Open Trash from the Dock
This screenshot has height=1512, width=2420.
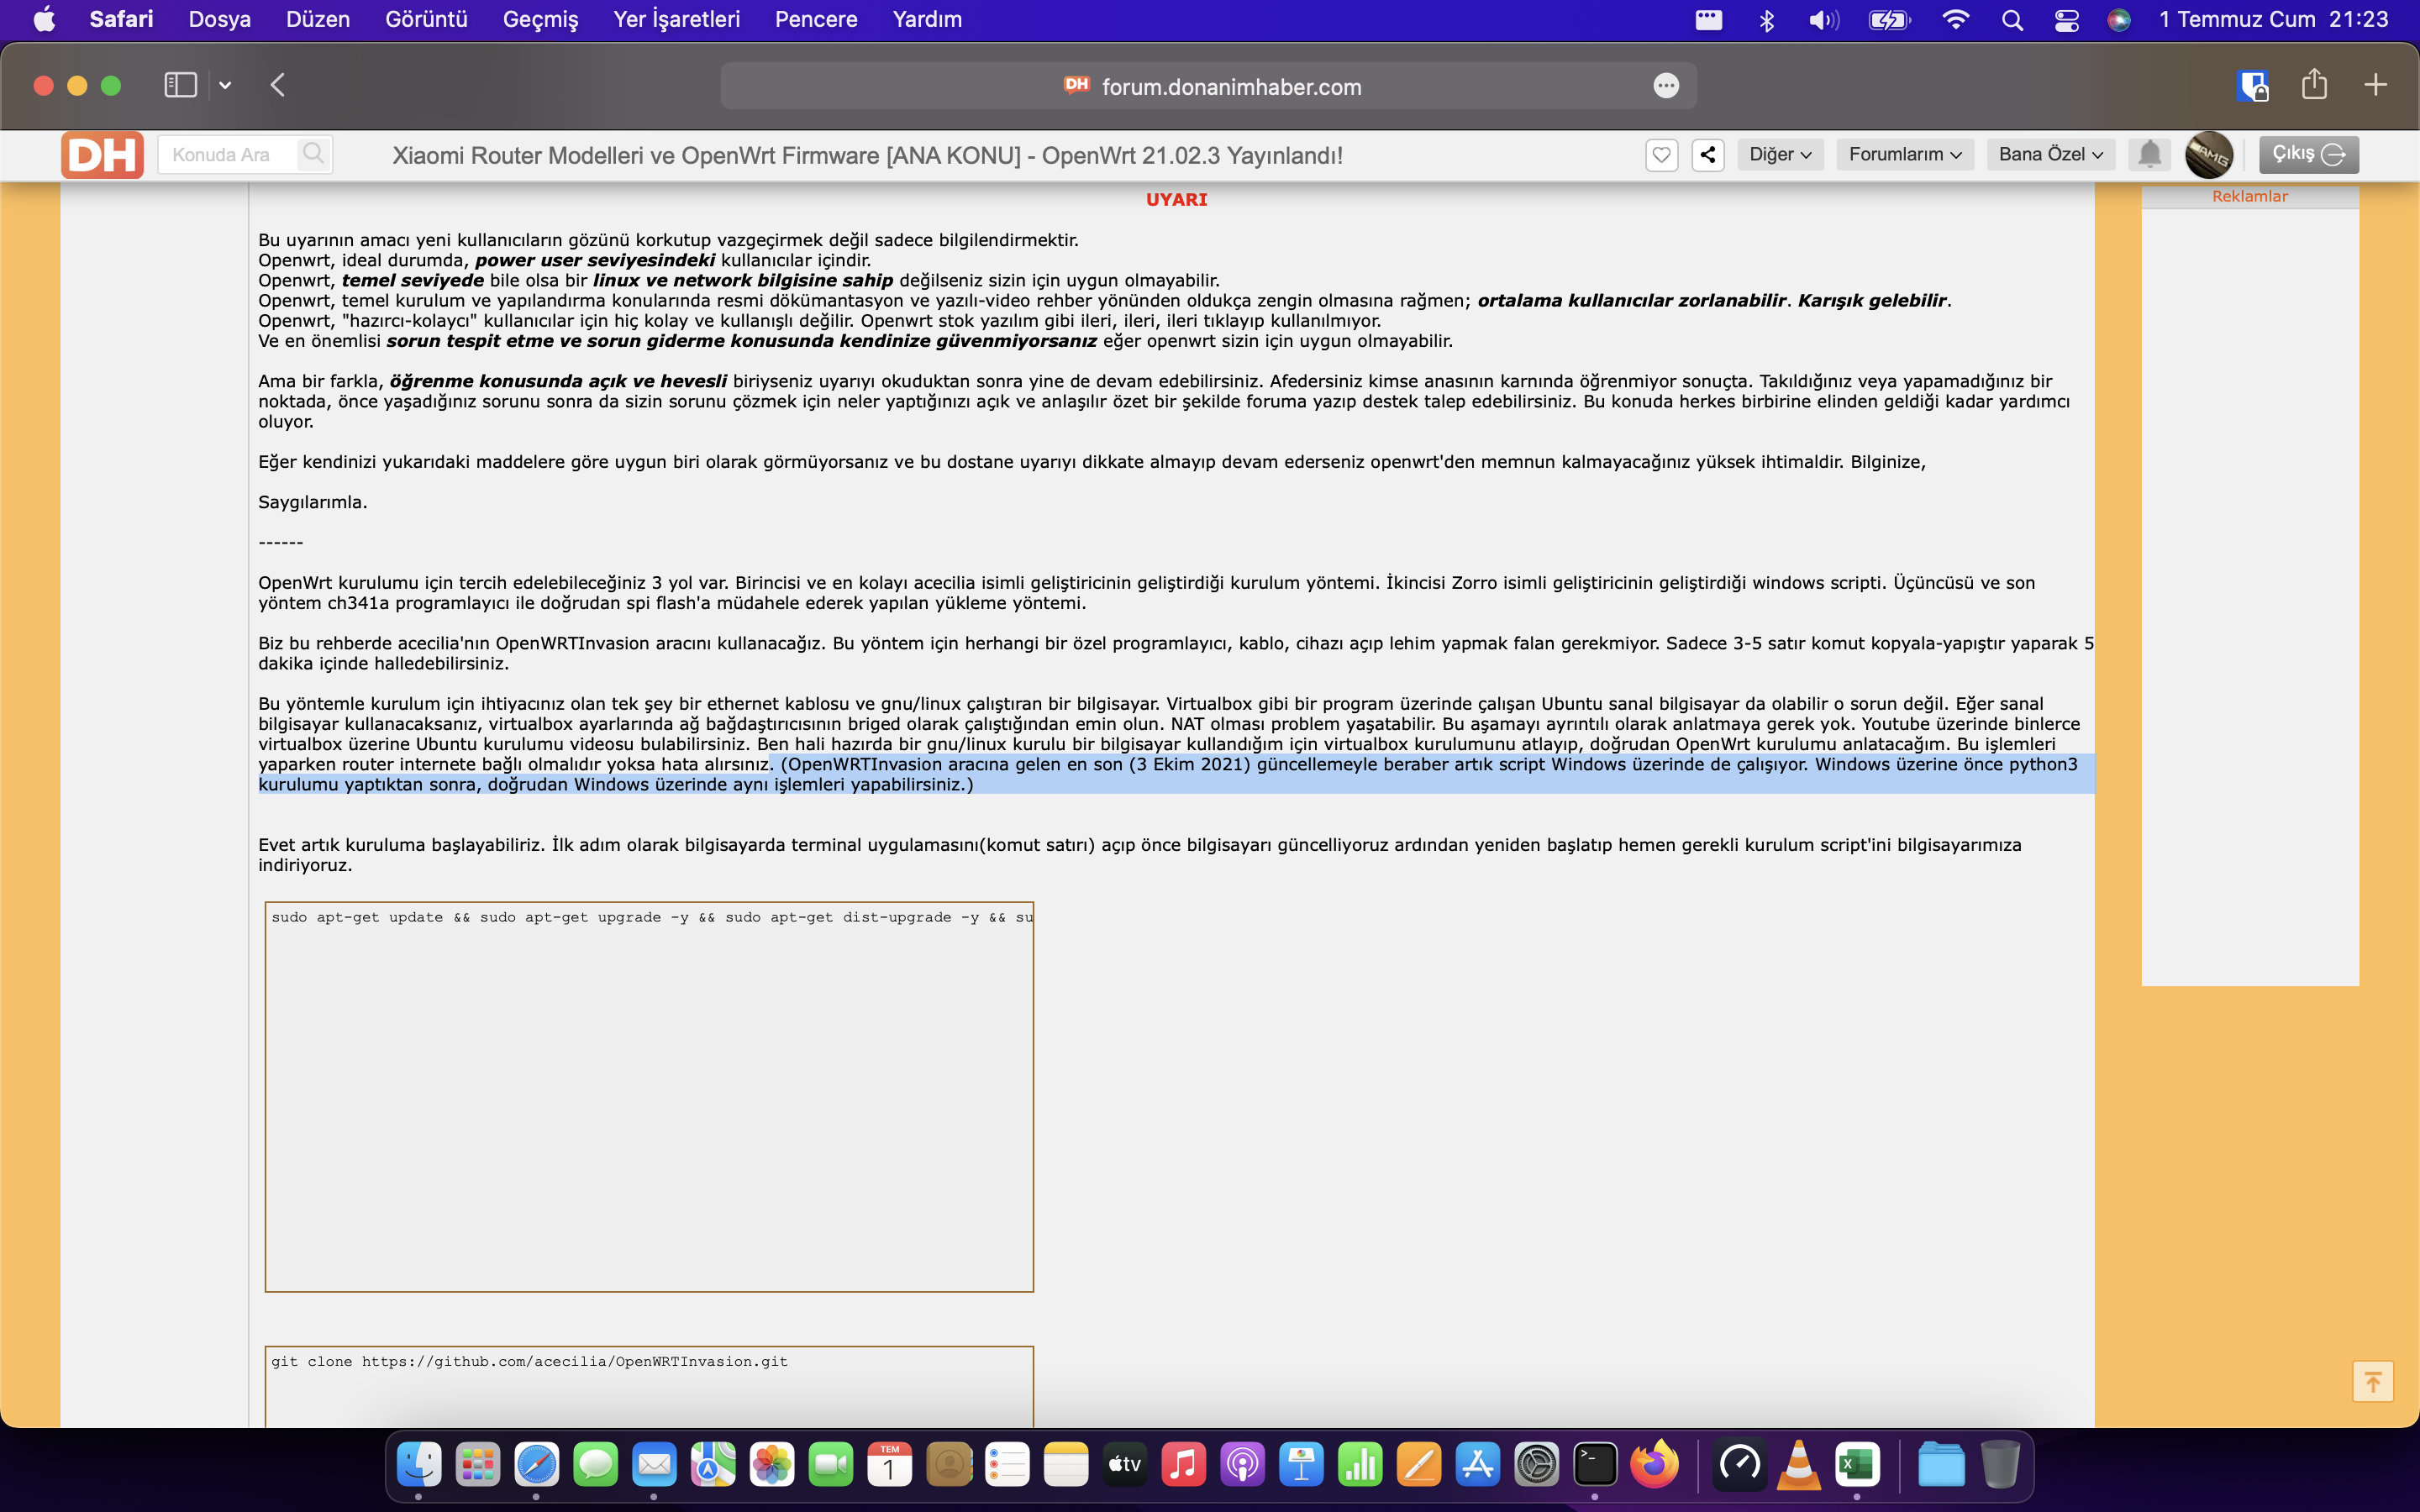tap(2000, 1465)
